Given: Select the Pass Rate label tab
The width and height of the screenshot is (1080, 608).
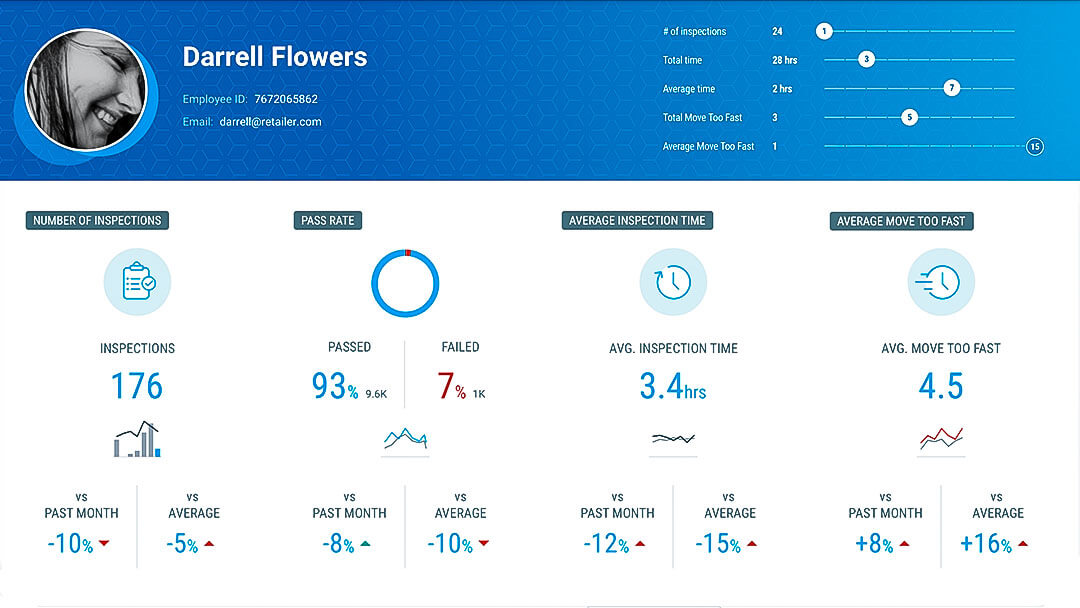Looking at the screenshot, I should point(328,221).
